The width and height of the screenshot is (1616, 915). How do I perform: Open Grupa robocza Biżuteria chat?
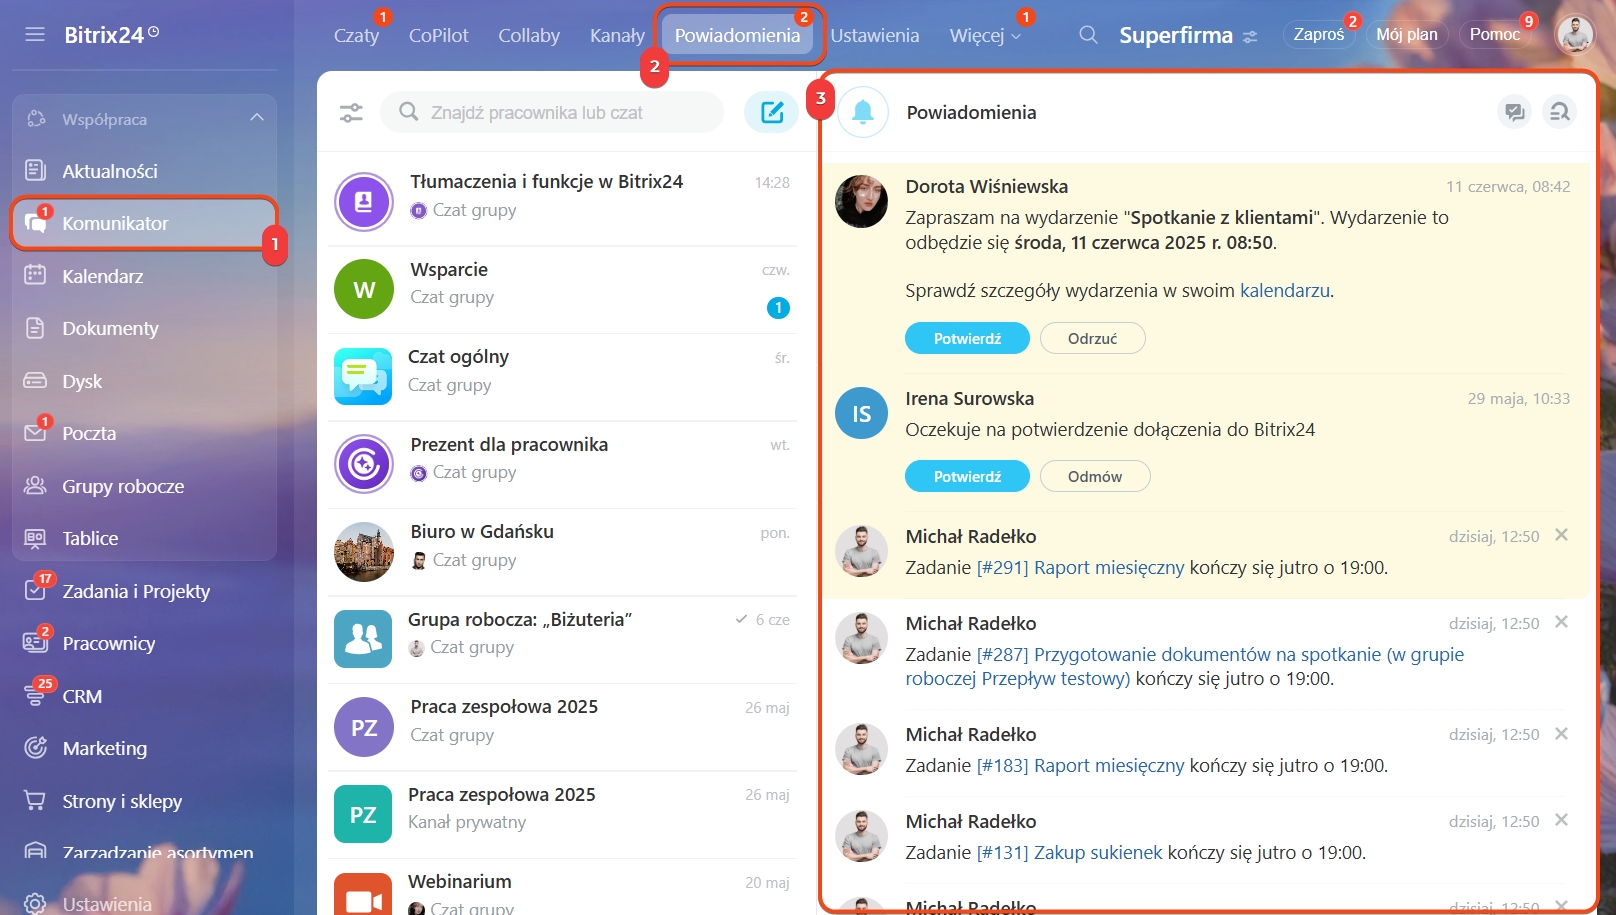tap(562, 639)
